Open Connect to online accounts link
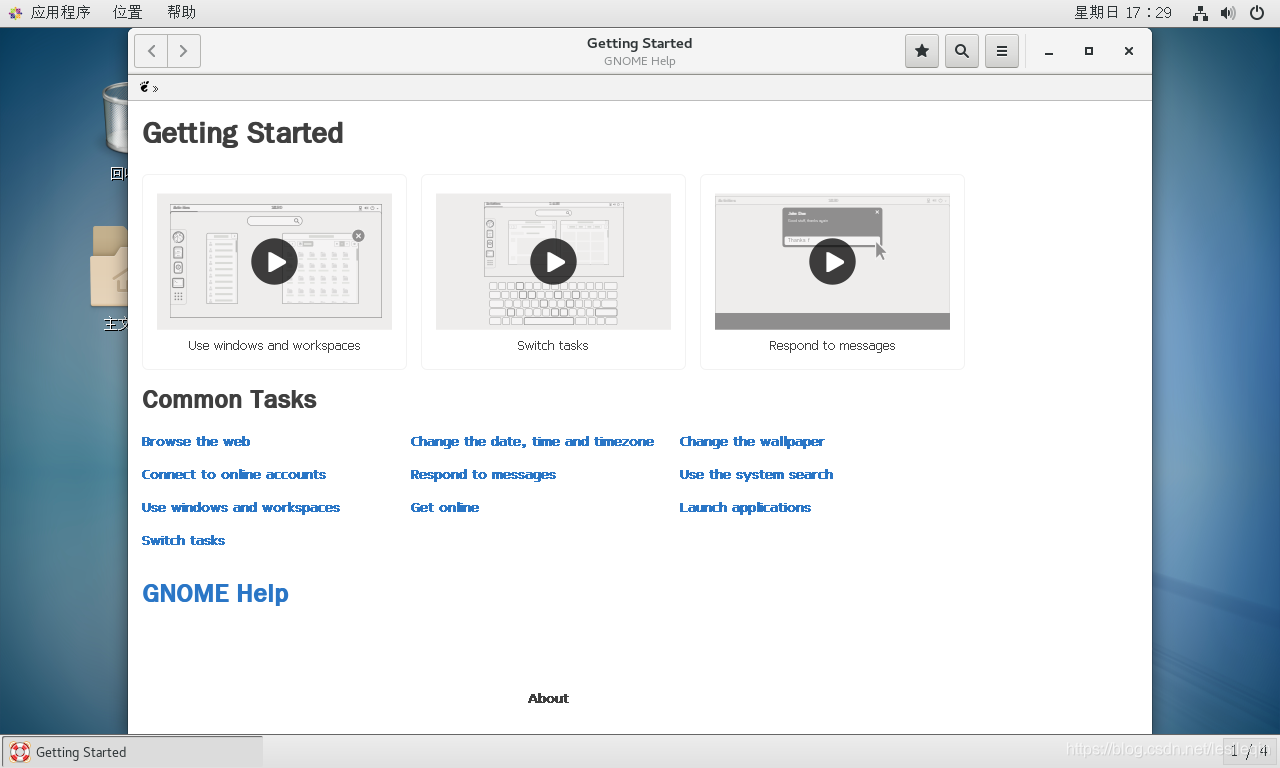 pyautogui.click(x=234, y=474)
